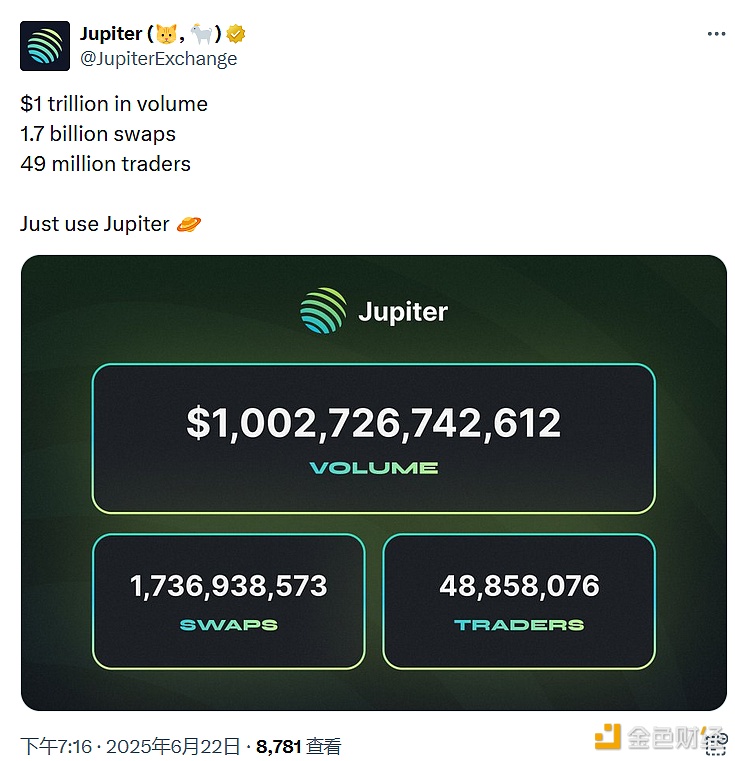
Task: Click the 金色财经 watermark logo icon
Action: coord(608,737)
